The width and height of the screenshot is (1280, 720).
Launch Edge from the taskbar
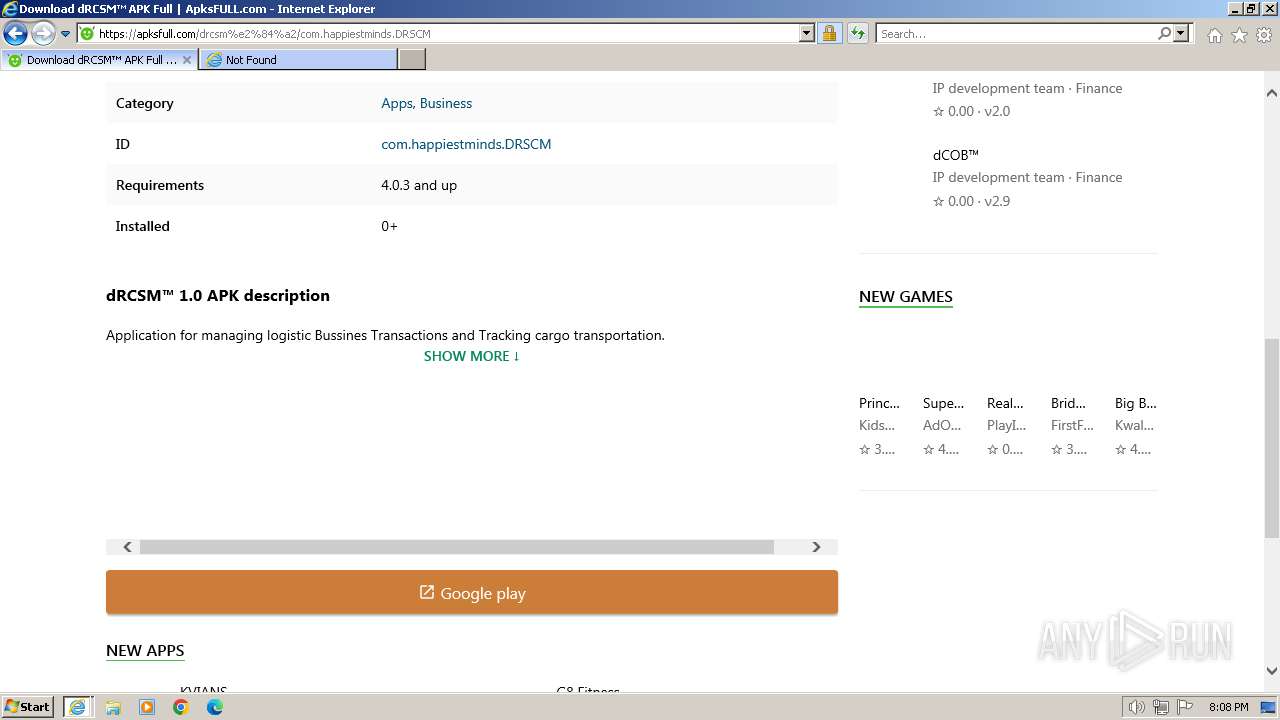(x=215, y=707)
